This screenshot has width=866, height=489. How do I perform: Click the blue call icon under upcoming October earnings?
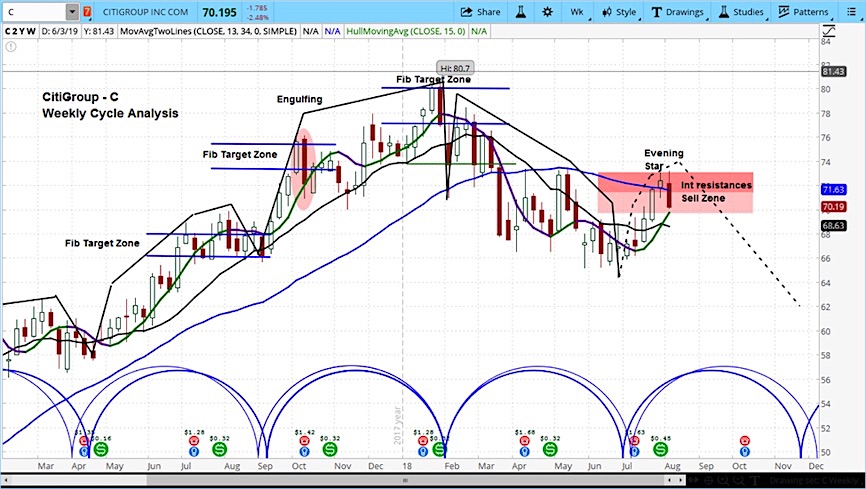(744, 451)
